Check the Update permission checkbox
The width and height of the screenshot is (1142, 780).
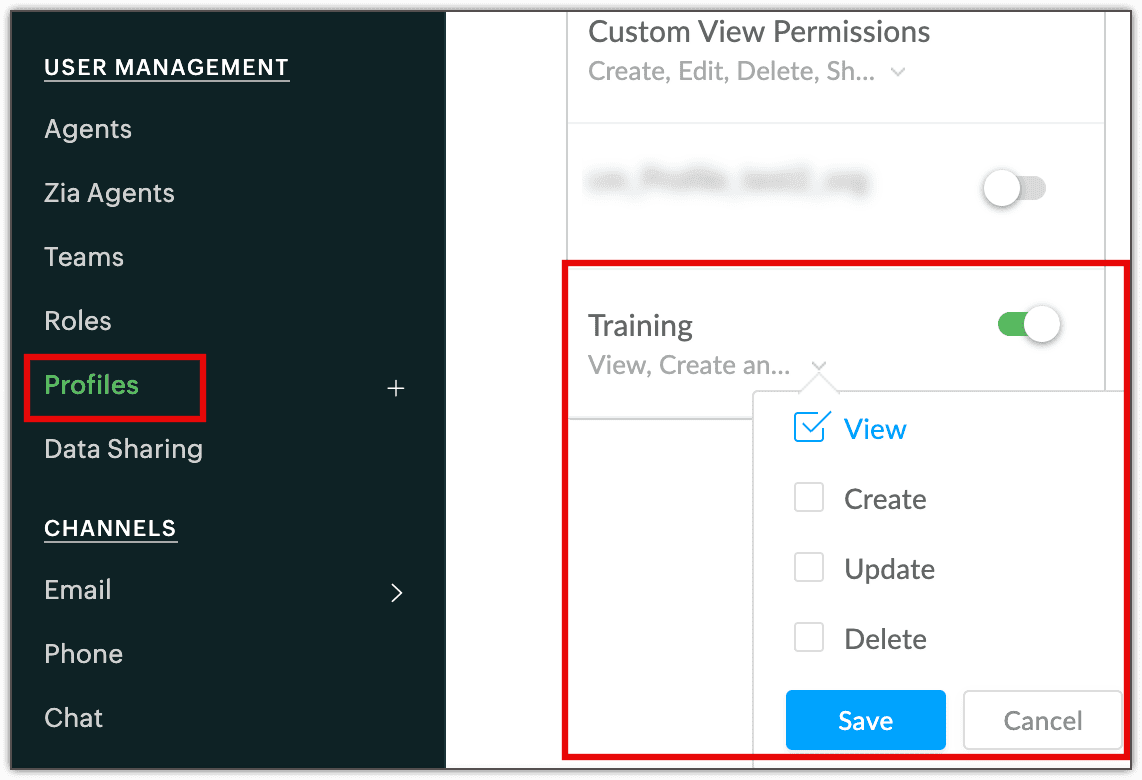(x=809, y=568)
